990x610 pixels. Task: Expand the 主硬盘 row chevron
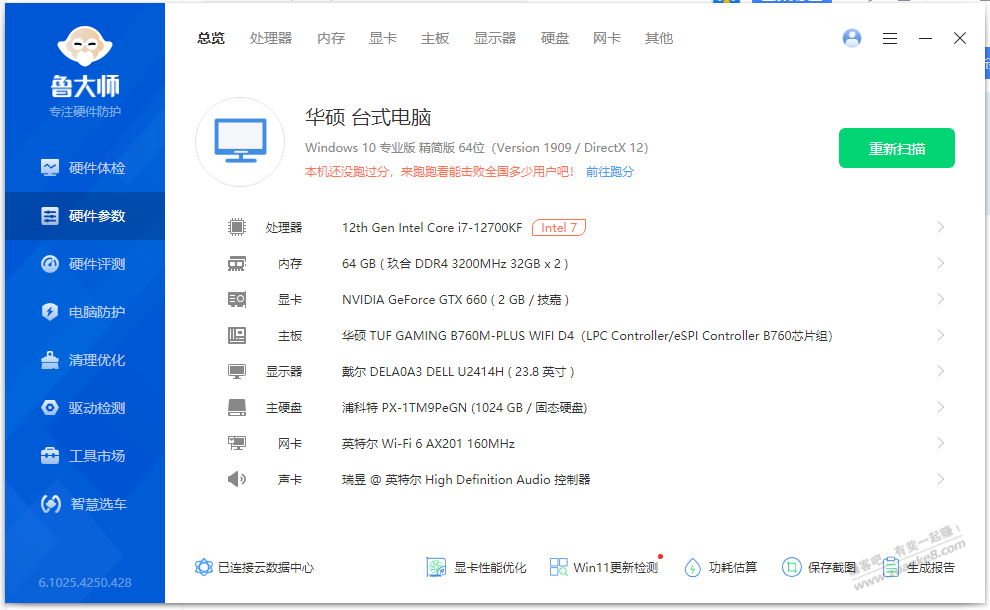pyautogui.click(x=941, y=407)
